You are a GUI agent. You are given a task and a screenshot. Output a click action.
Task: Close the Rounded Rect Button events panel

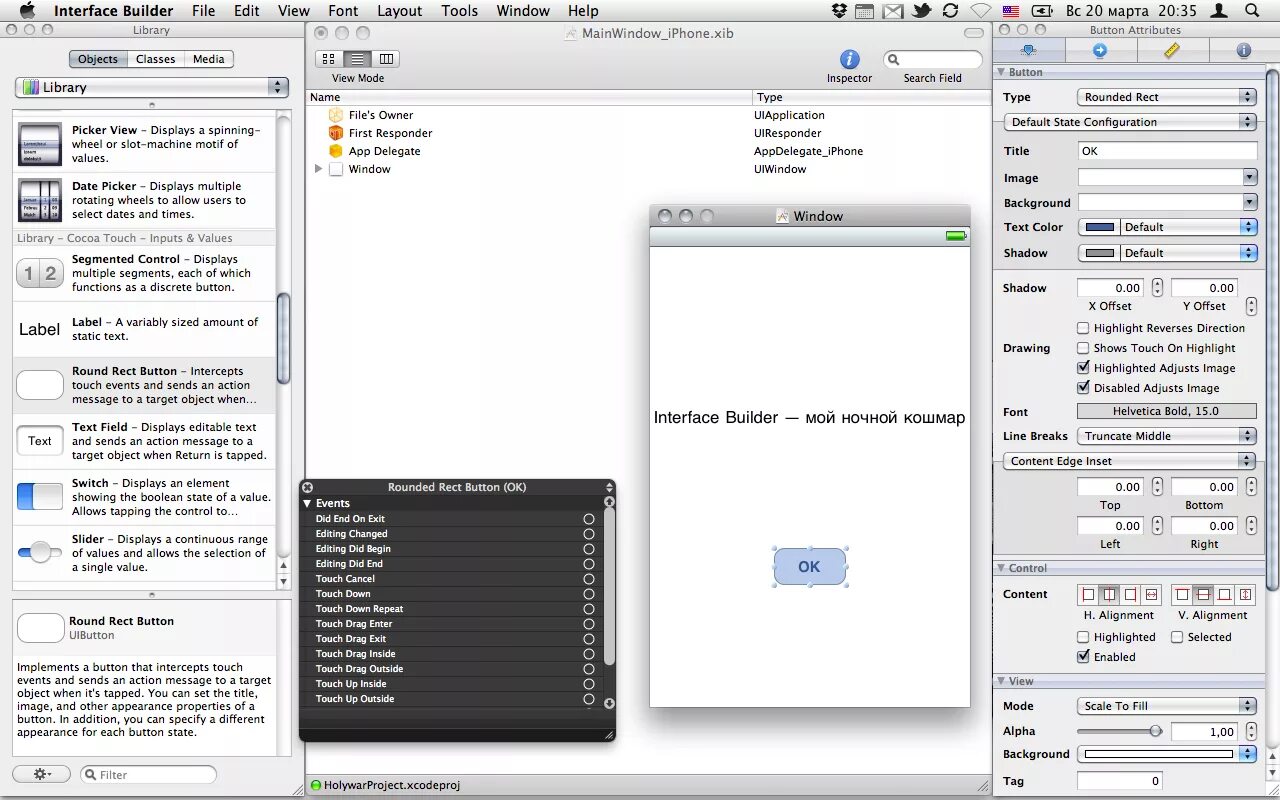308,487
